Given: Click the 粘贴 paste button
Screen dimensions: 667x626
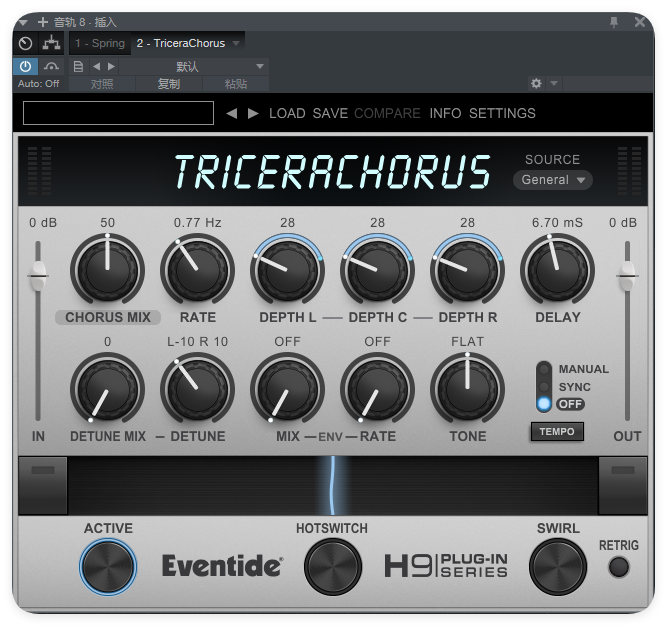Looking at the screenshot, I should 236,84.
